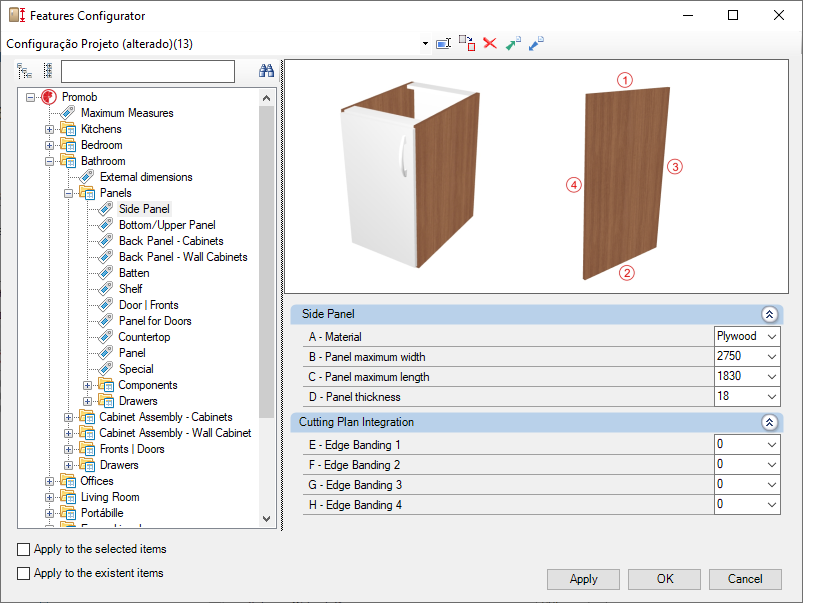Close the Features Configurator window

(779, 15)
